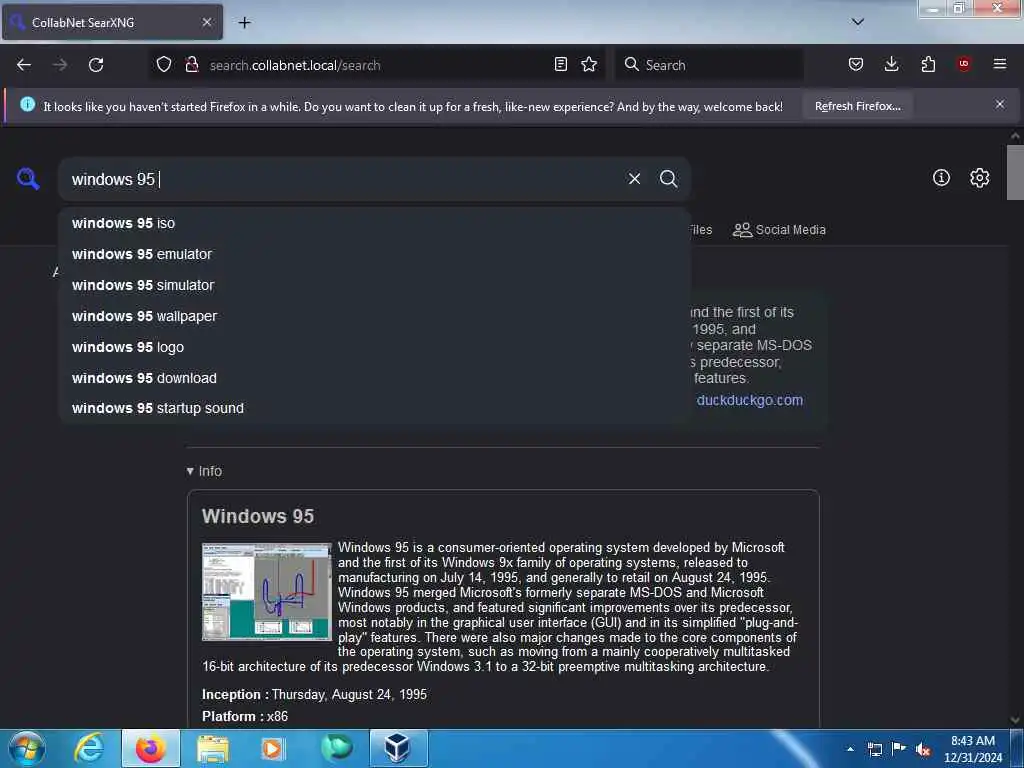
Task: Click the network tray icon
Action: coord(874,750)
